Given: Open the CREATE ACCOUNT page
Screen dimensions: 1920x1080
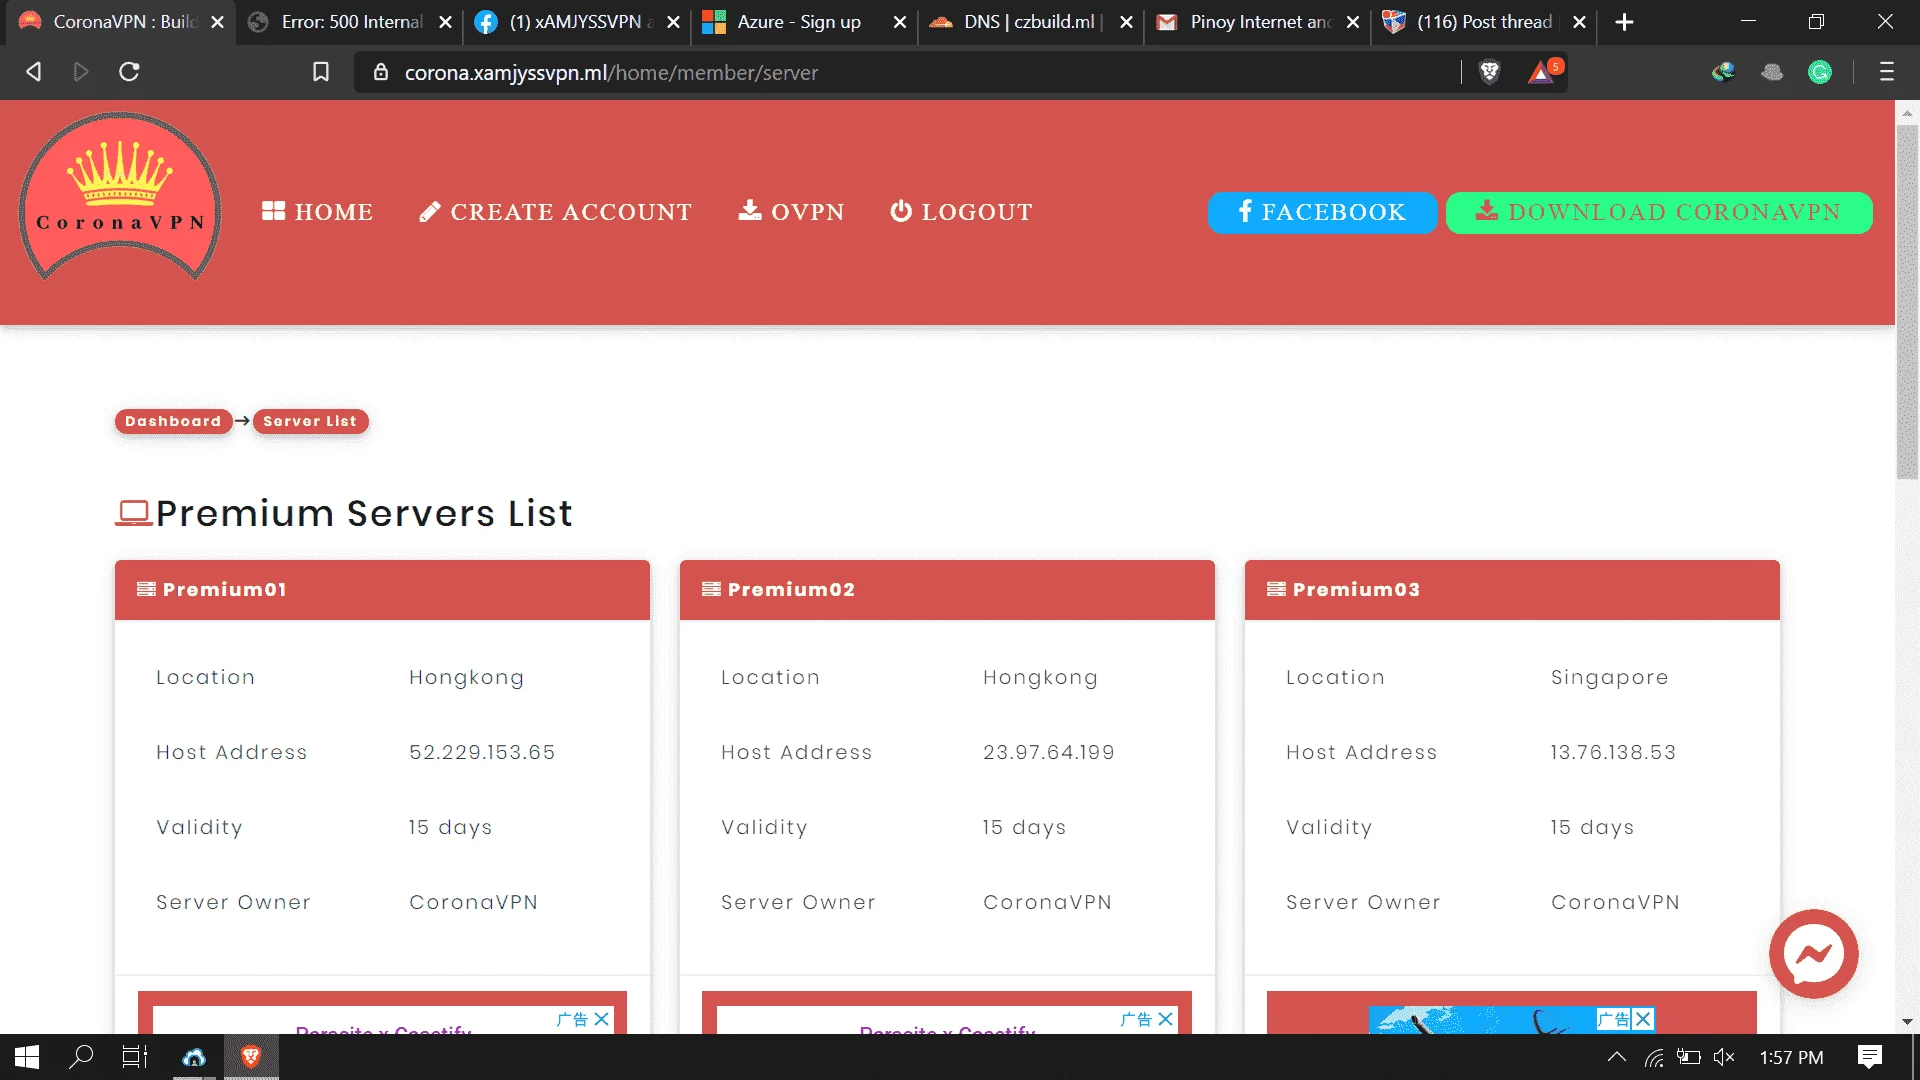Looking at the screenshot, I should pyautogui.click(x=555, y=212).
